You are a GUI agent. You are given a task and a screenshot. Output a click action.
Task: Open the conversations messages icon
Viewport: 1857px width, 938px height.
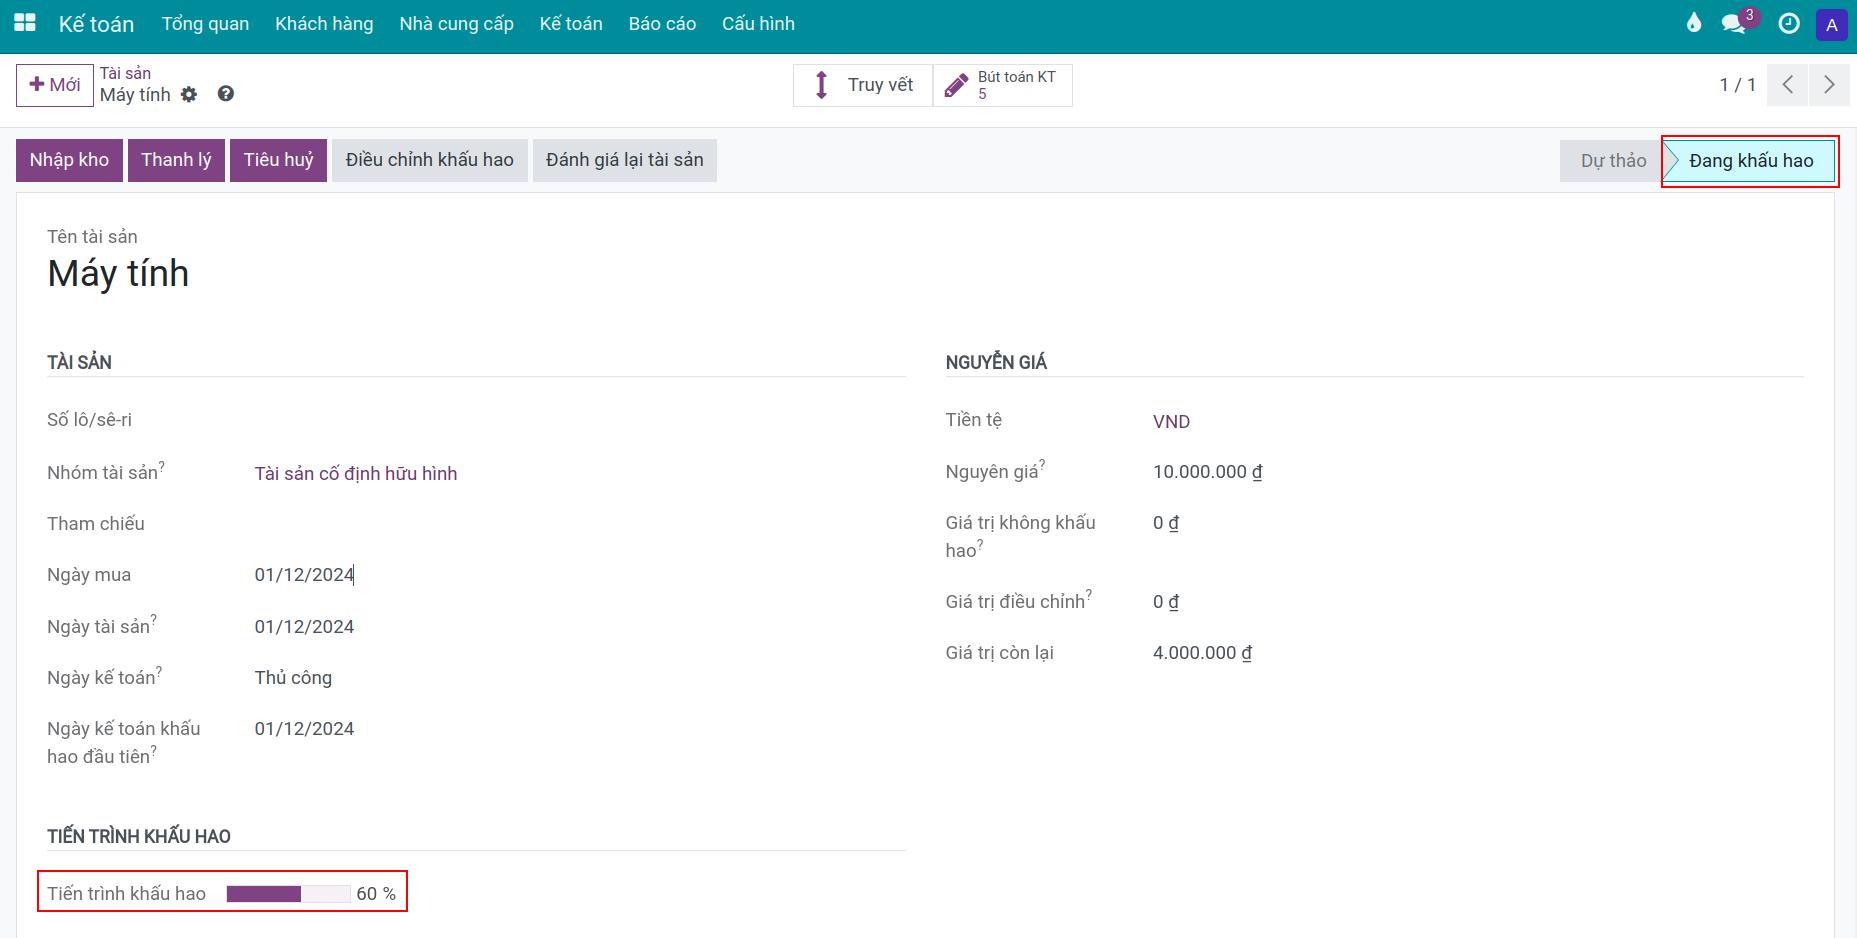[x=1734, y=23]
